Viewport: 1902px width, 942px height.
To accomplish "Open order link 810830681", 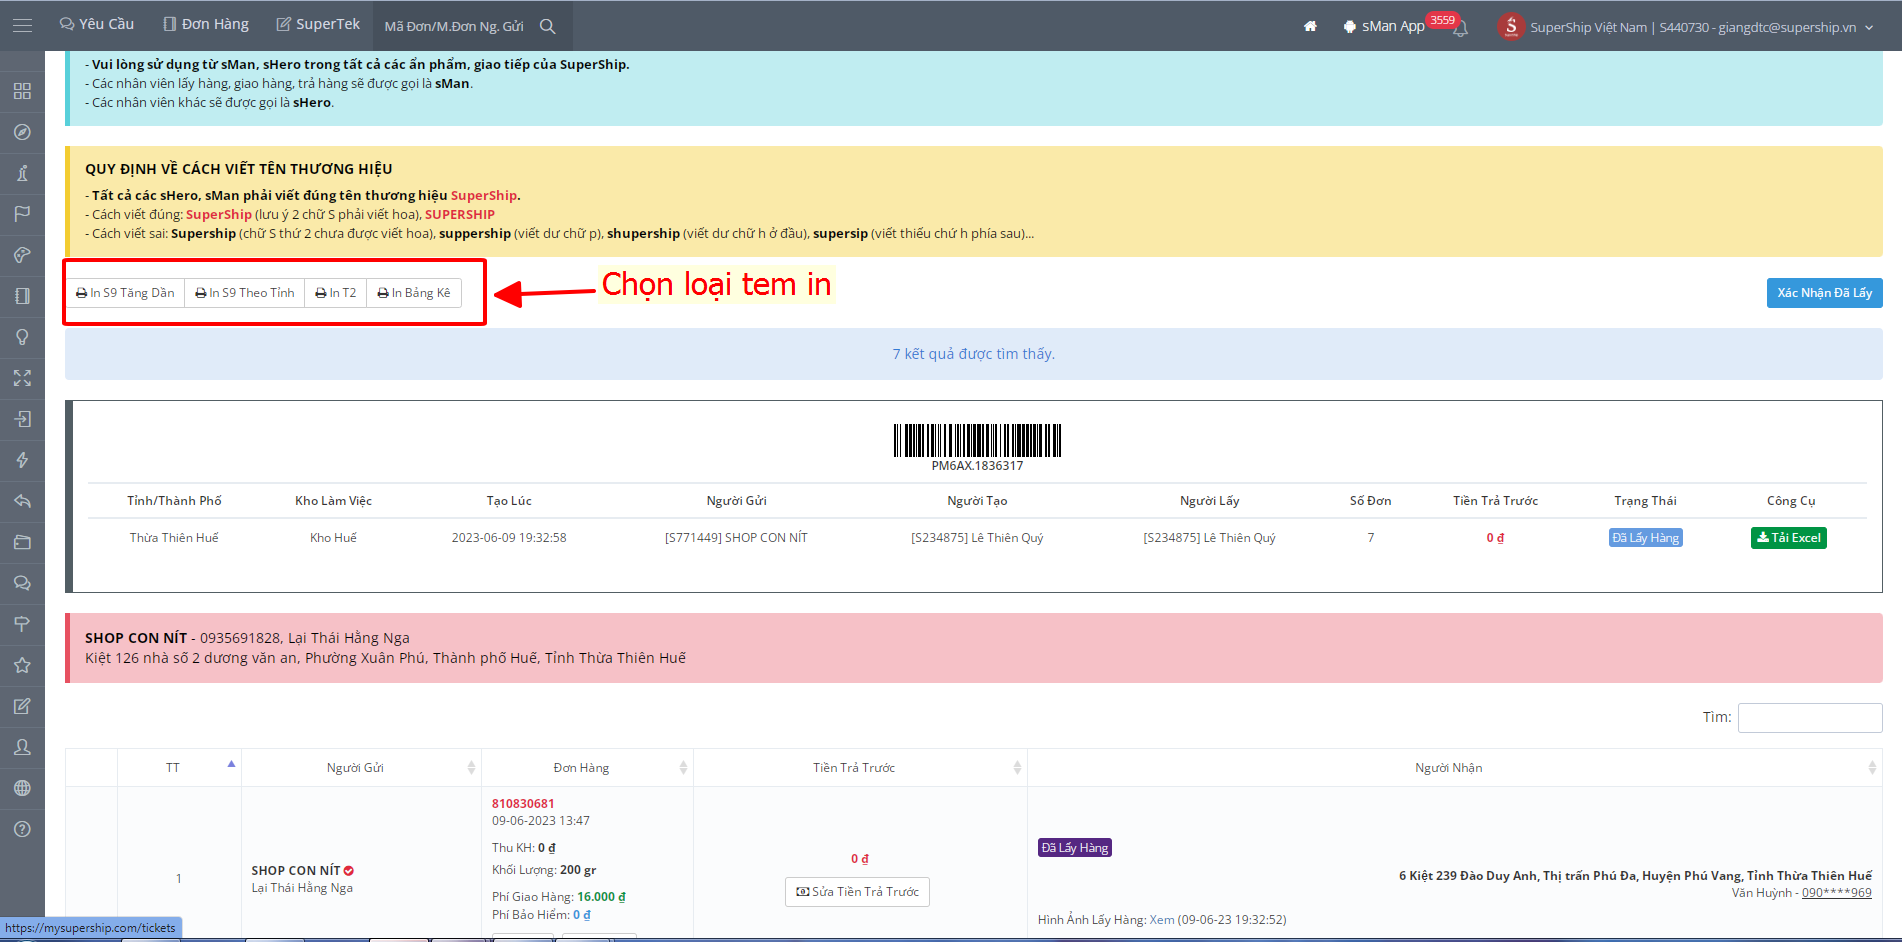I will 523,803.
